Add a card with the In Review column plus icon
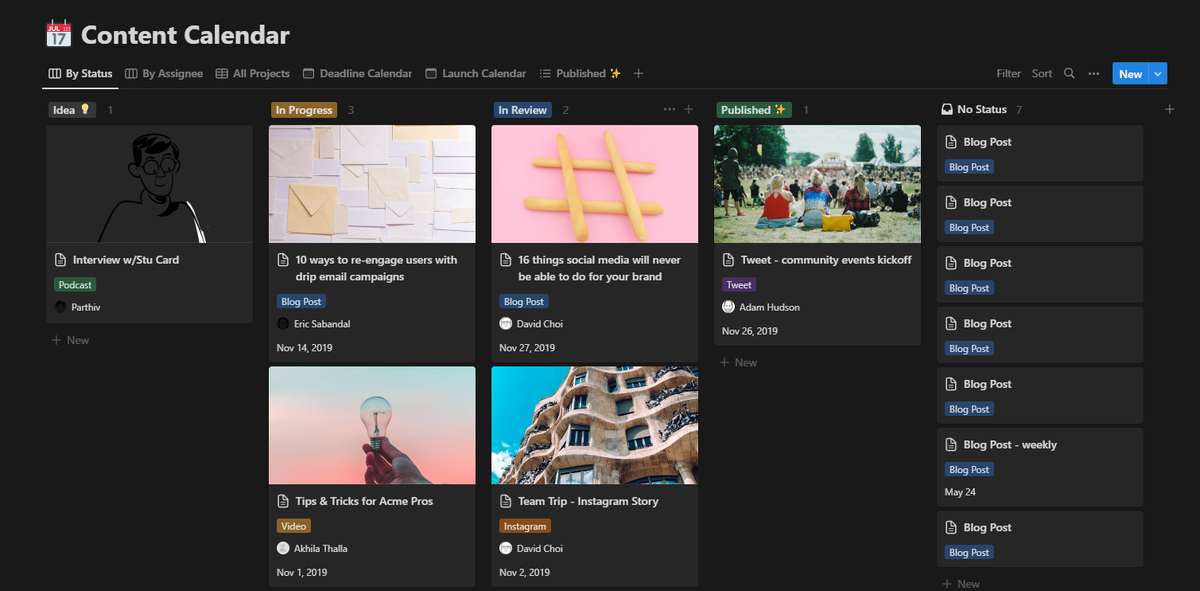Screen dimensions: 1200x591 (688, 109)
